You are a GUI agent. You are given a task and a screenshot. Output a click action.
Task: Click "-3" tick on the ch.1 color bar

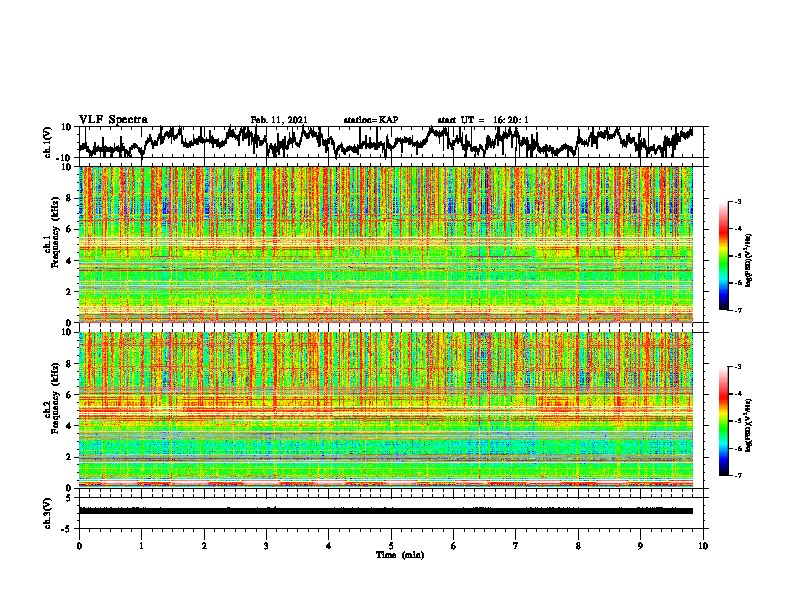click(x=738, y=201)
